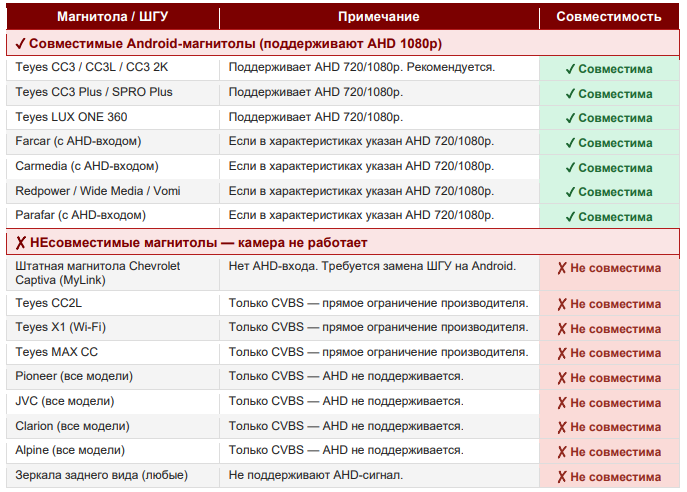The height and width of the screenshot is (492, 687).
Task: Click 'Совместима' in the Farcar row
Action: pyautogui.click(x=609, y=143)
